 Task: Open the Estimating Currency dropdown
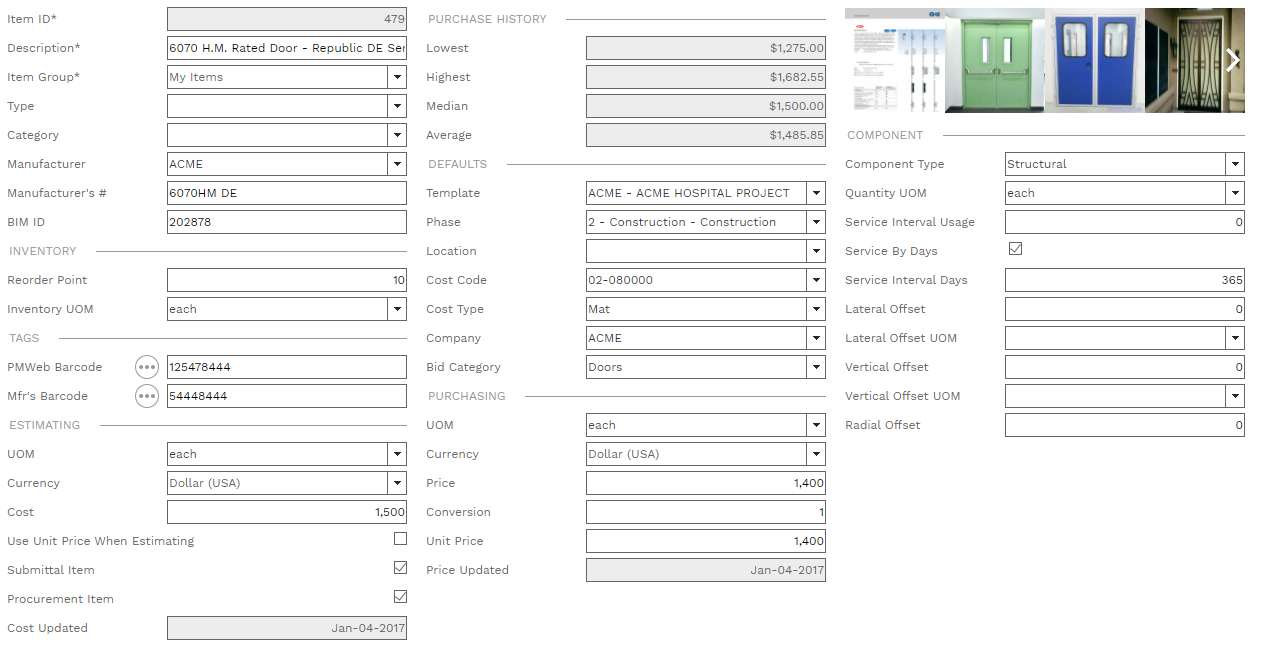tap(397, 482)
